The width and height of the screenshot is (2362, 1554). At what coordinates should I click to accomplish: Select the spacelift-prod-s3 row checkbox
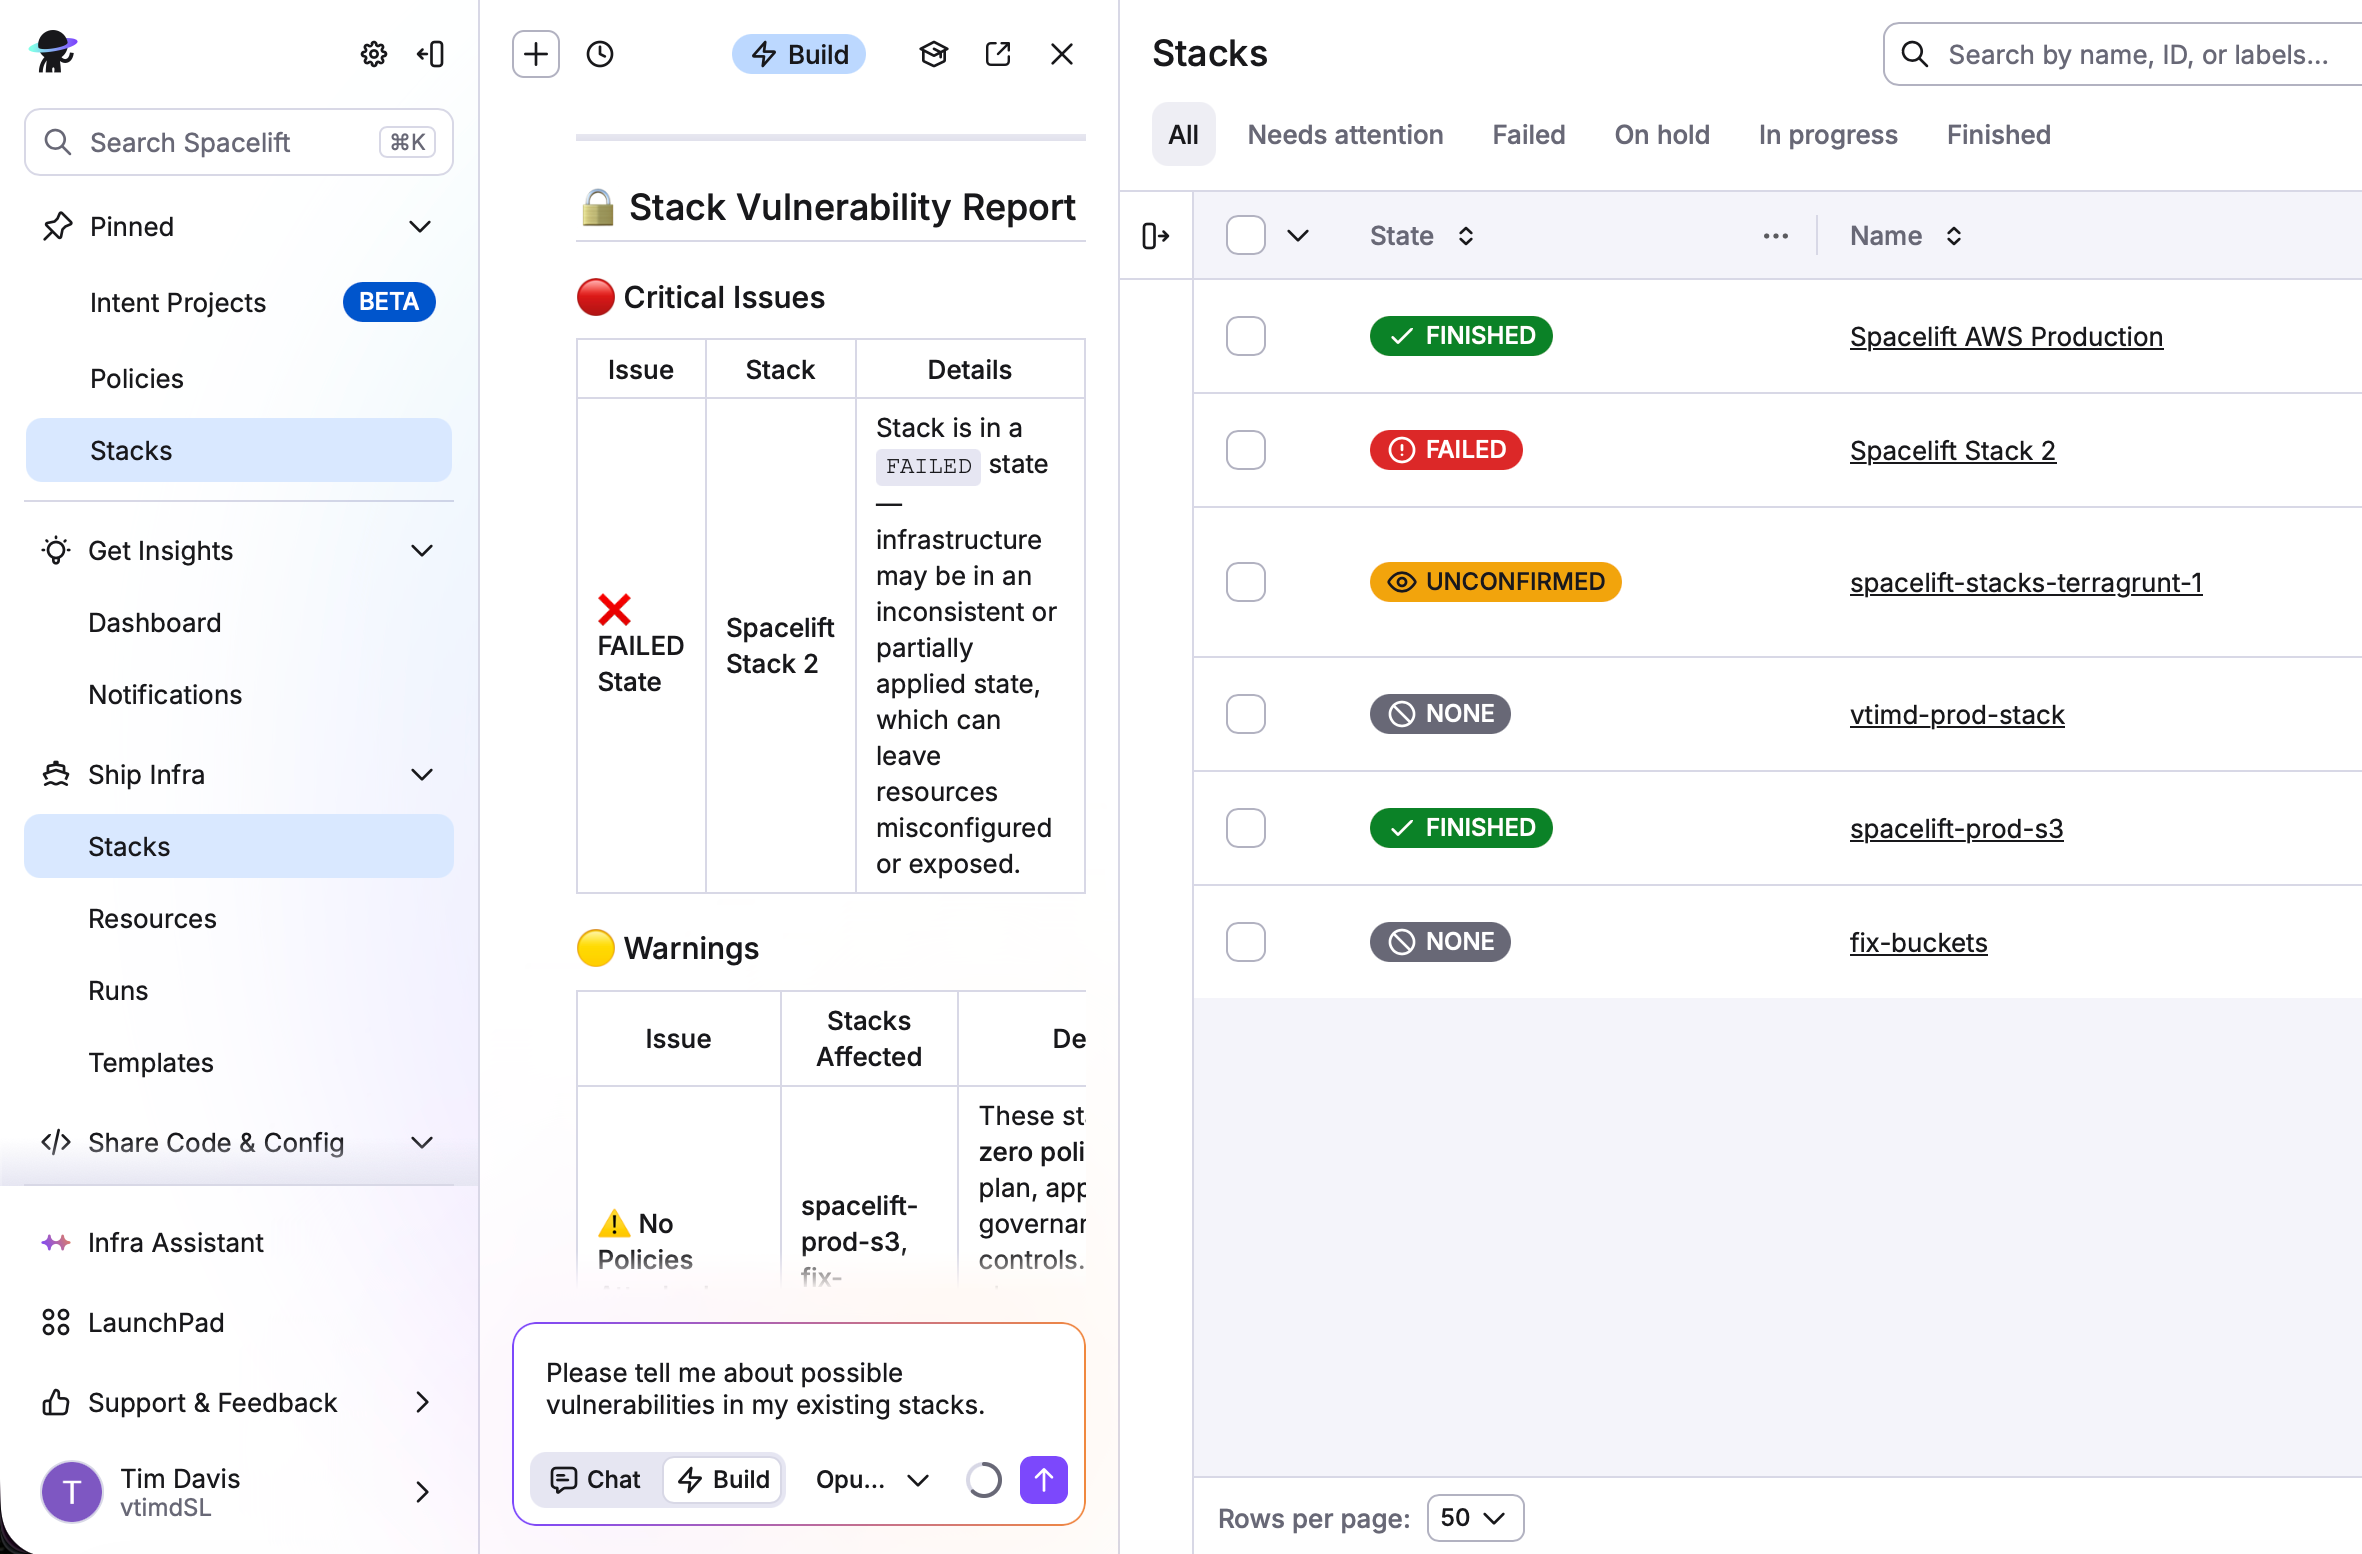pos(1246,828)
